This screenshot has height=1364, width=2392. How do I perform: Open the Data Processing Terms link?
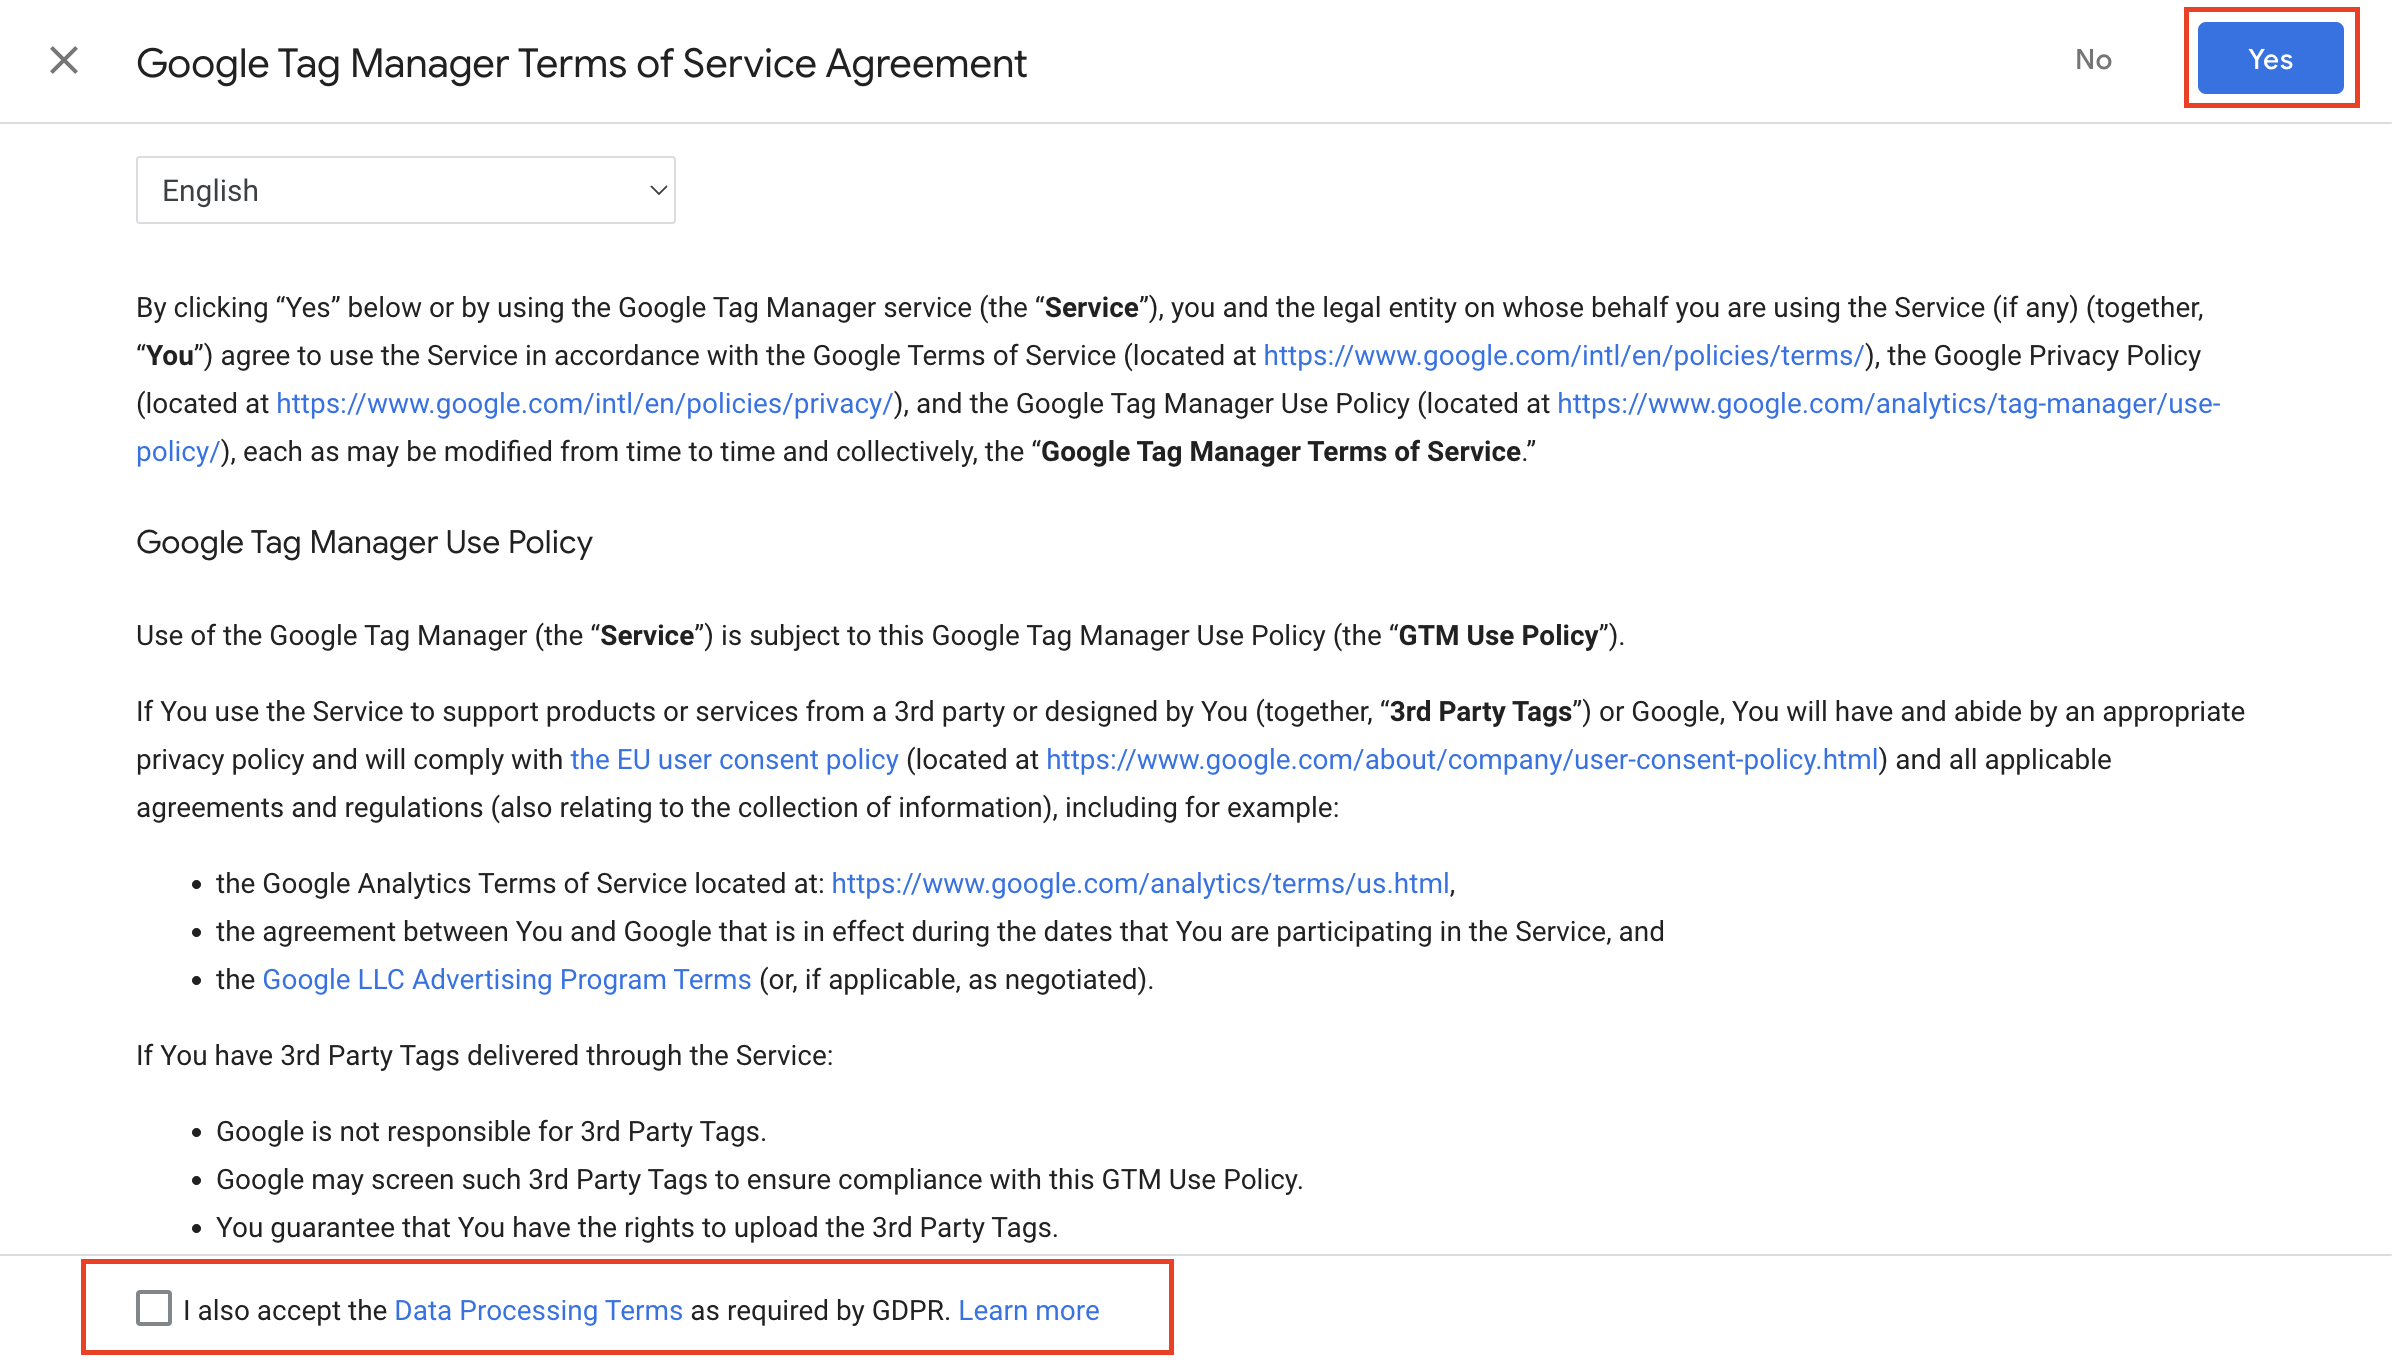point(538,1310)
